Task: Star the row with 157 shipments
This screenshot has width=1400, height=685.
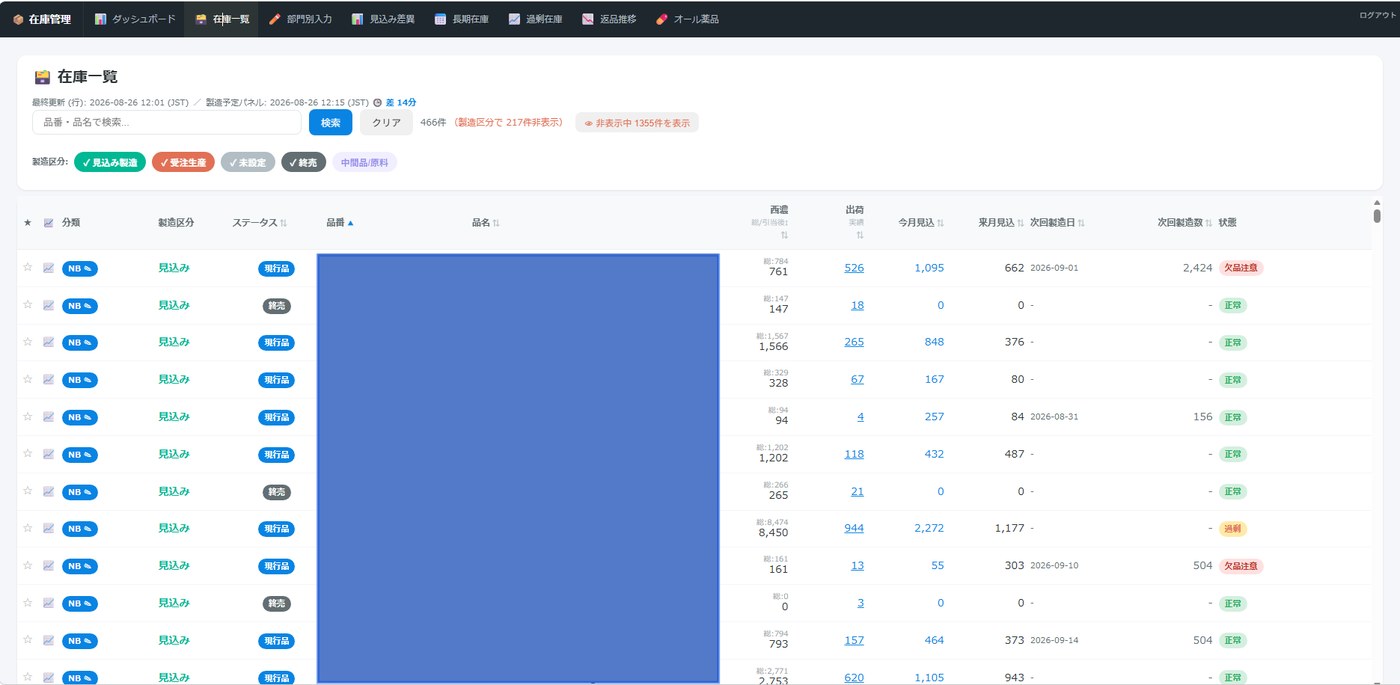Action: tap(28, 640)
